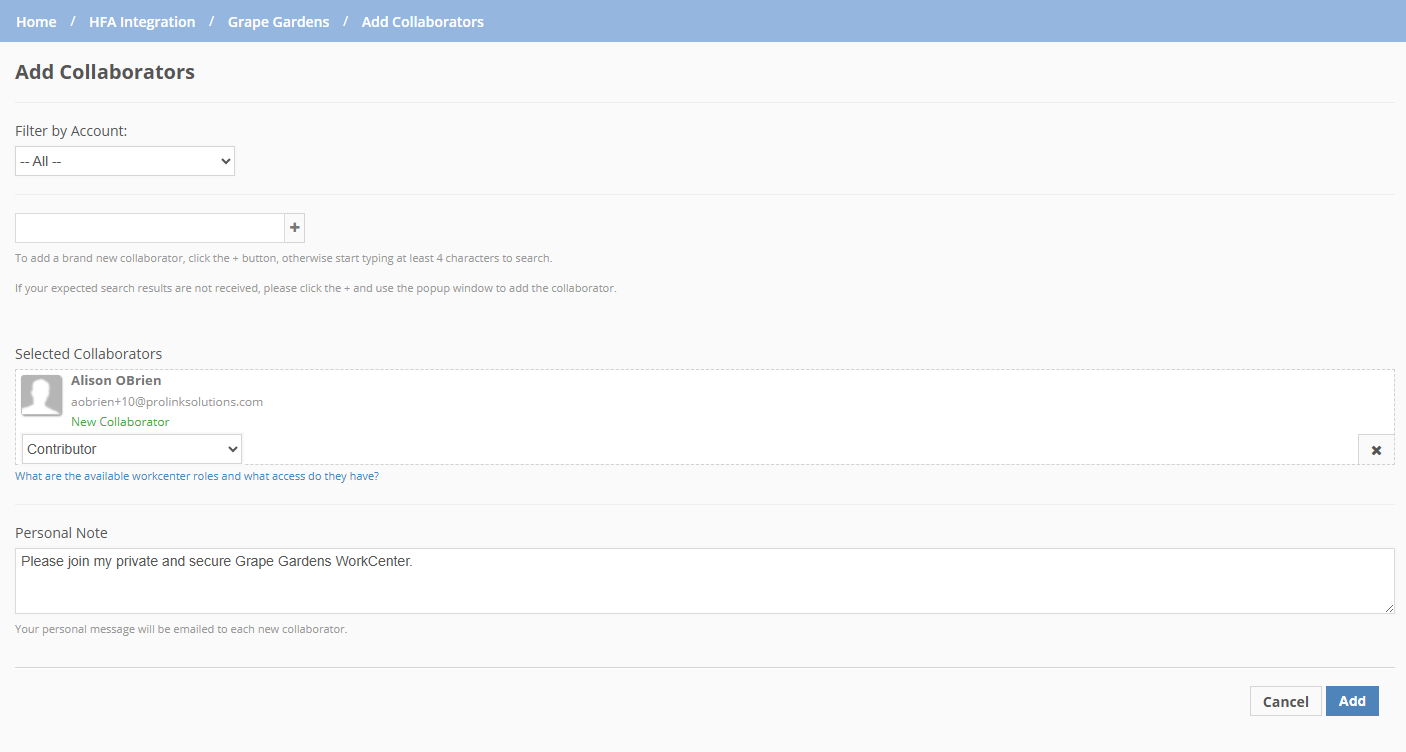1406x752 pixels.
Task: Click the collaborator search input field
Action: click(x=148, y=227)
